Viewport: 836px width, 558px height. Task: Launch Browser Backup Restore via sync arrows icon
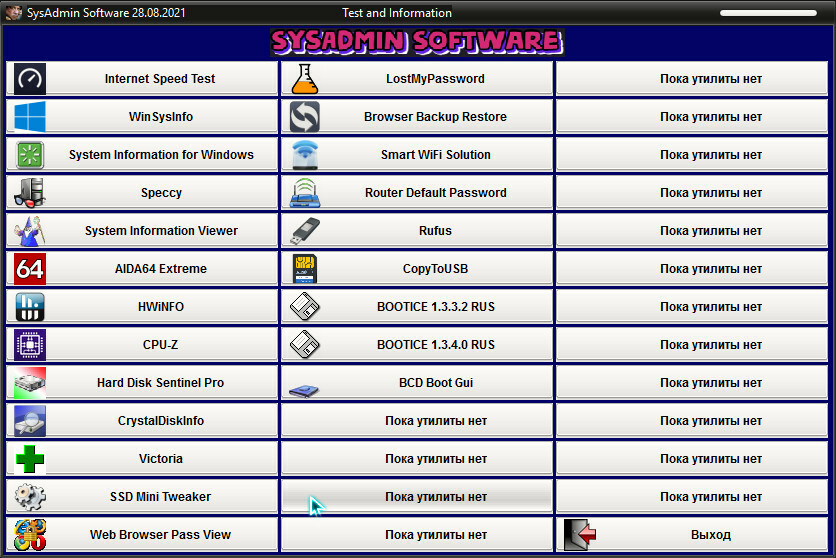[x=305, y=117]
